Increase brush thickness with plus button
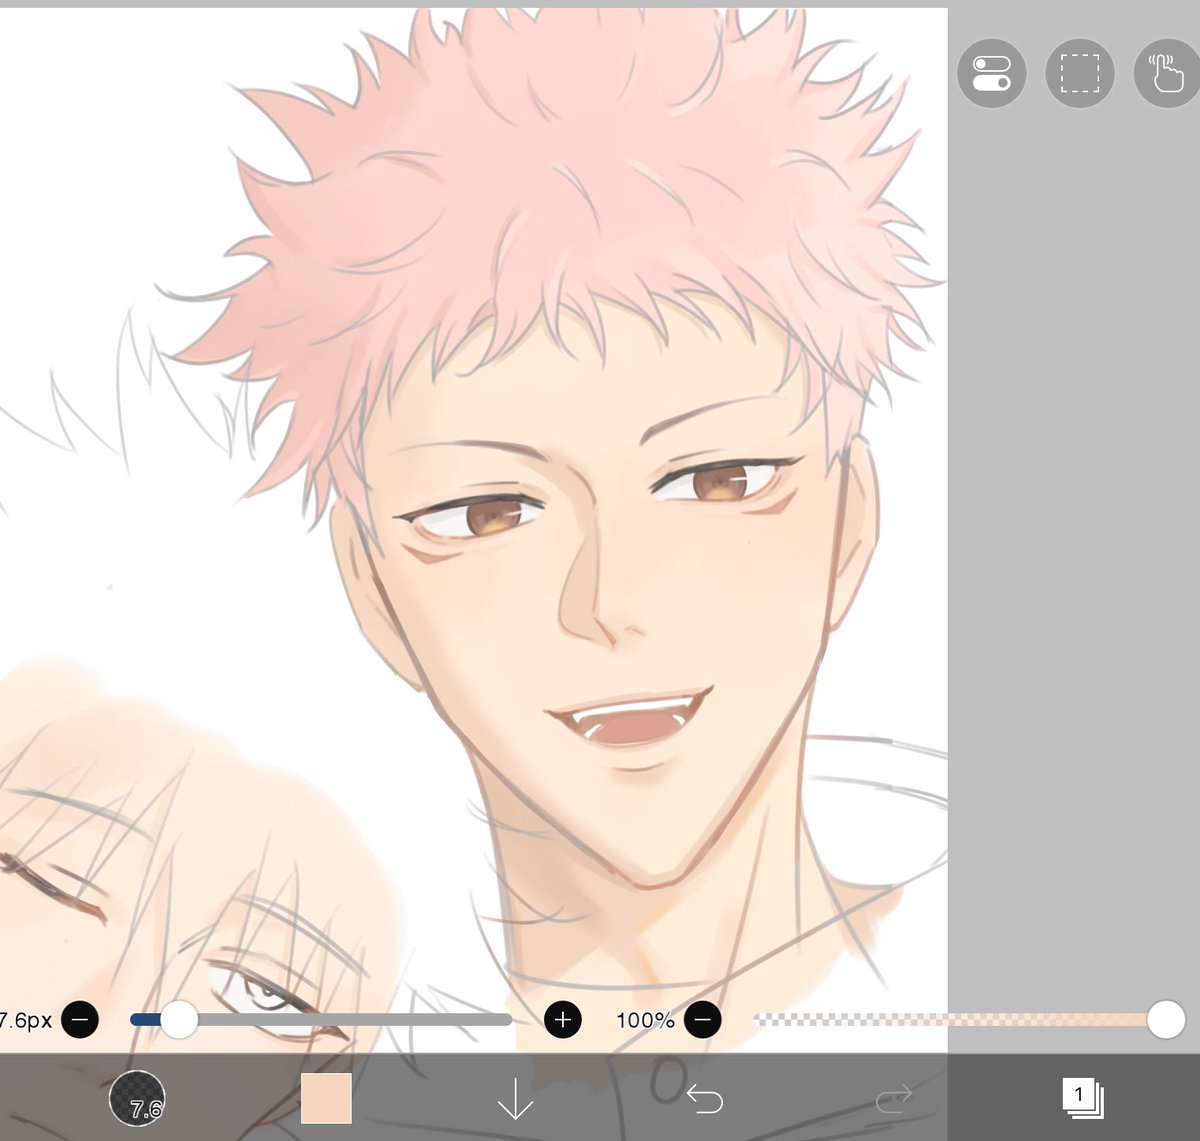The width and height of the screenshot is (1200, 1141). click(563, 1020)
